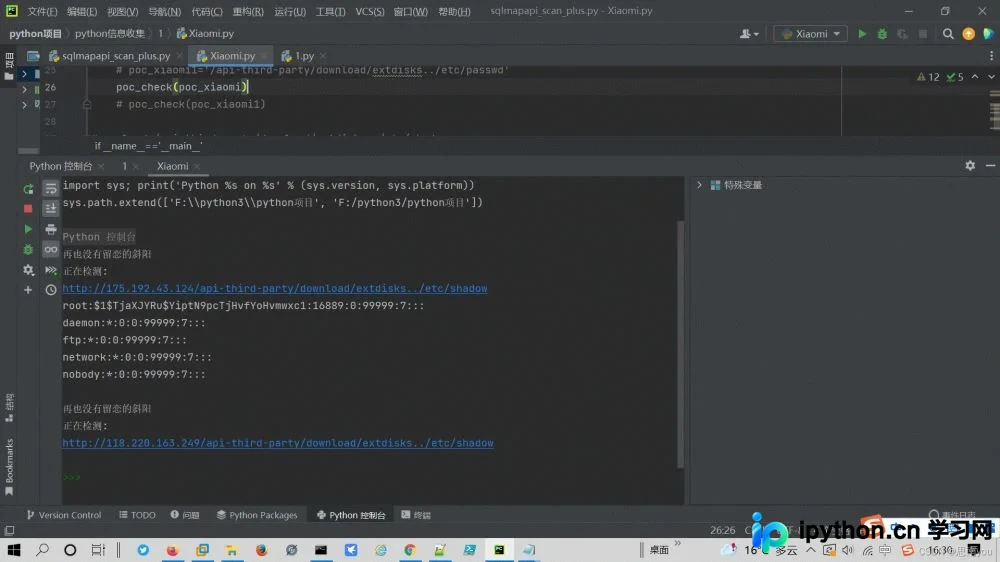Open the 重构(R) menu
The image size is (1000, 562).
[248, 11]
